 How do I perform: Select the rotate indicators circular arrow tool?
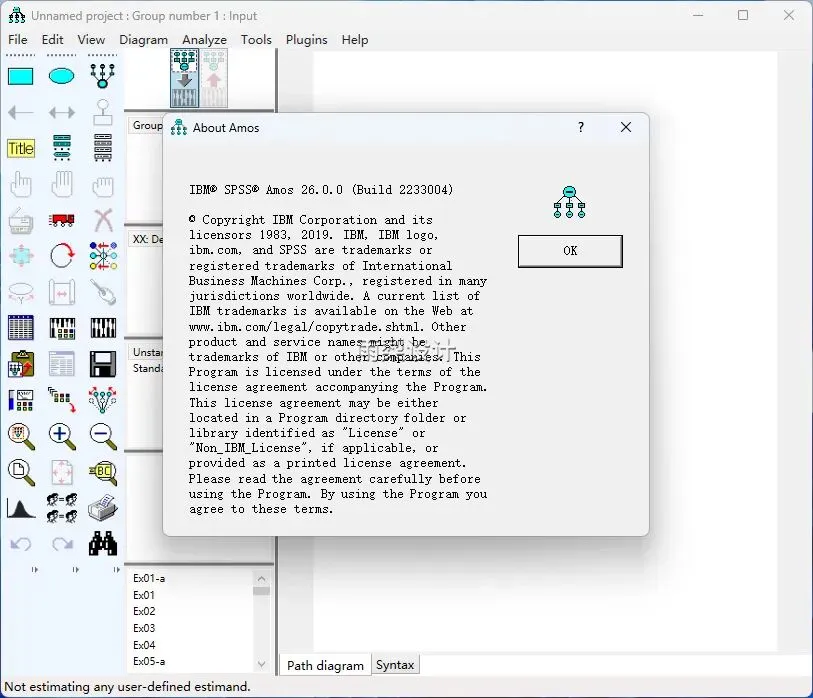61,256
